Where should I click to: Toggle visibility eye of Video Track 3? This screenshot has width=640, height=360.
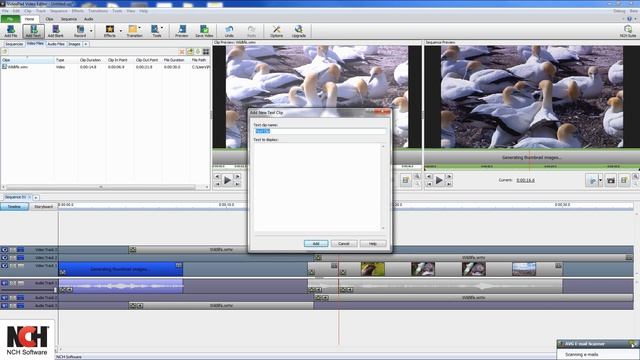(4, 249)
